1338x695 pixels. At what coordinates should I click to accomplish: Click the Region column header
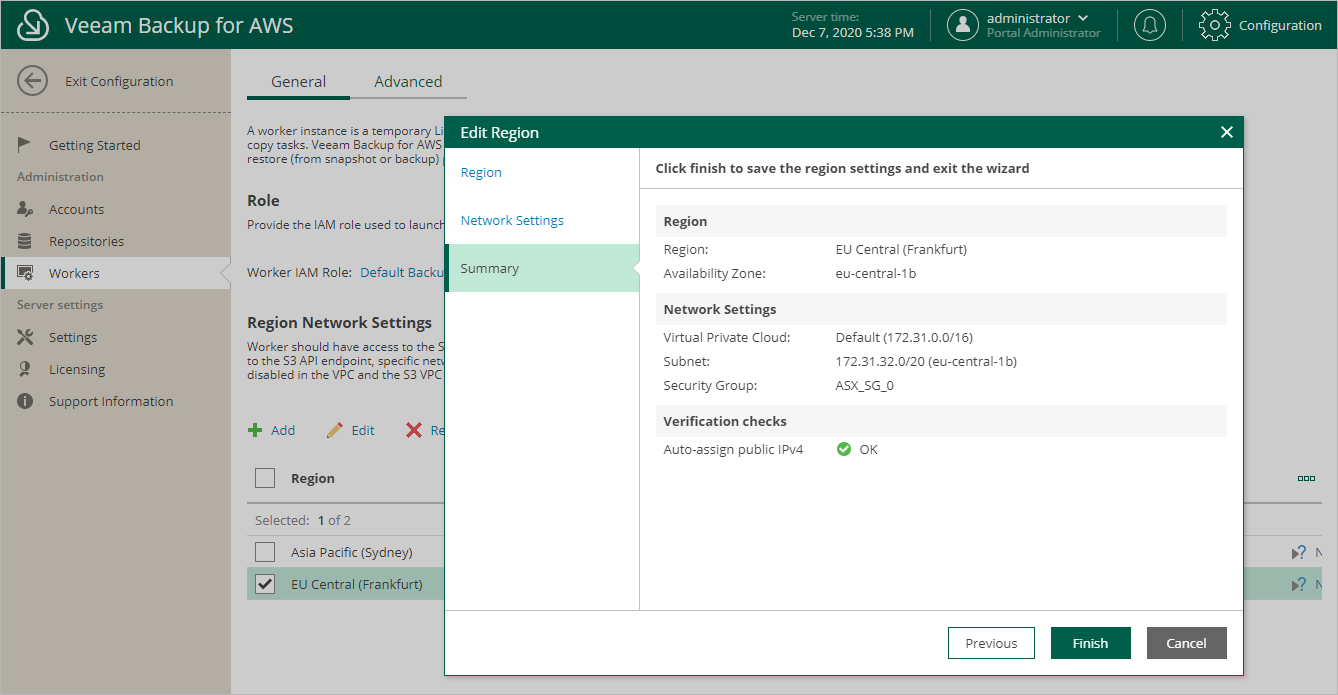pos(313,478)
